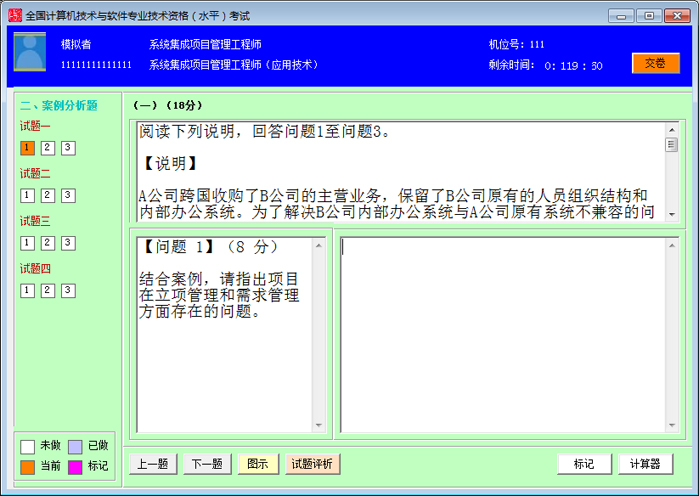This screenshot has width=699, height=496.
Task: Select question 1 under 试题一
Action: (27, 148)
